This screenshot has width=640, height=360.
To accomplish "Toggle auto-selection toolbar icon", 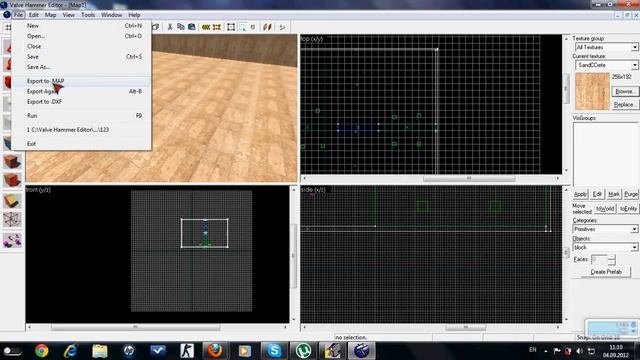I will point(242,27).
